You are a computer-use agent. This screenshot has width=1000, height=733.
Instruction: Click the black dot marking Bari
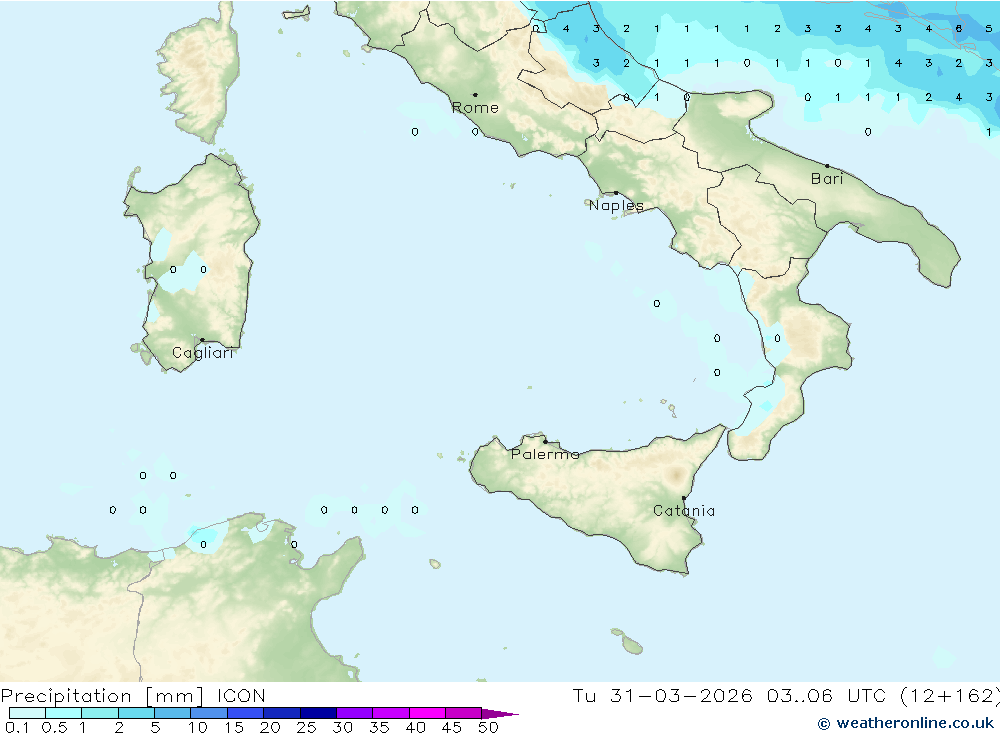tap(827, 166)
